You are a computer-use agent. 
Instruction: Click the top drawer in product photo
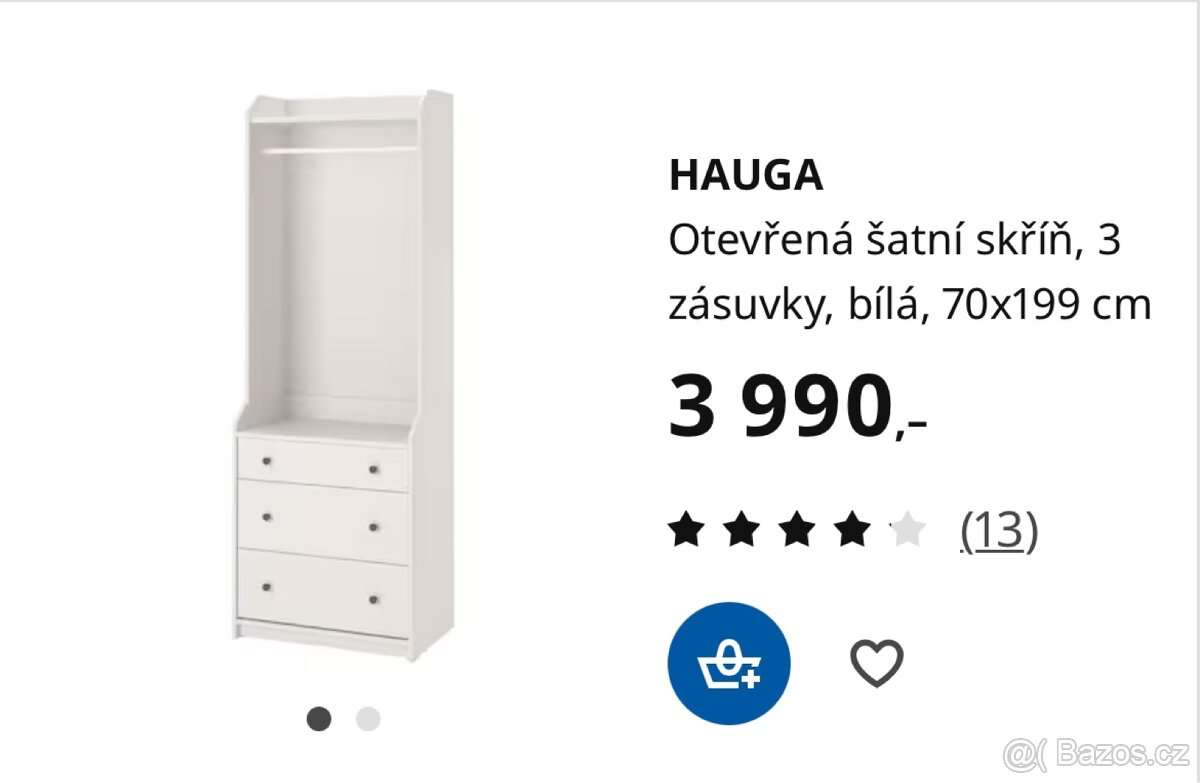[x=324, y=465]
